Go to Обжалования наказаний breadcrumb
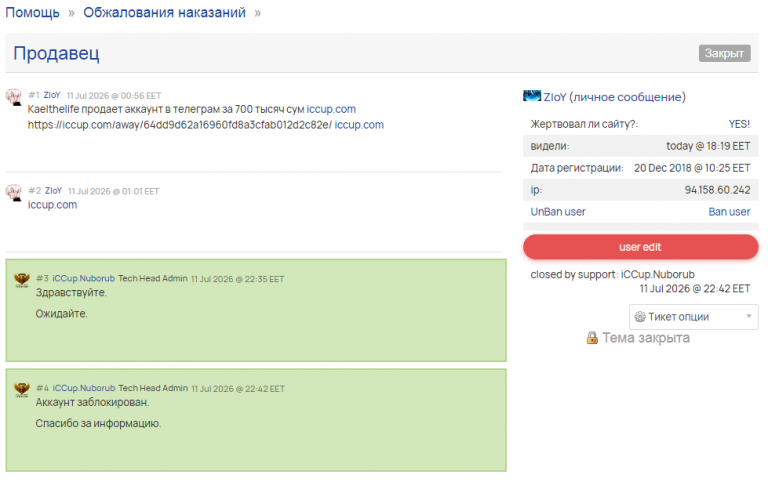Image resolution: width=768 pixels, height=482 pixels. tap(164, 12)
